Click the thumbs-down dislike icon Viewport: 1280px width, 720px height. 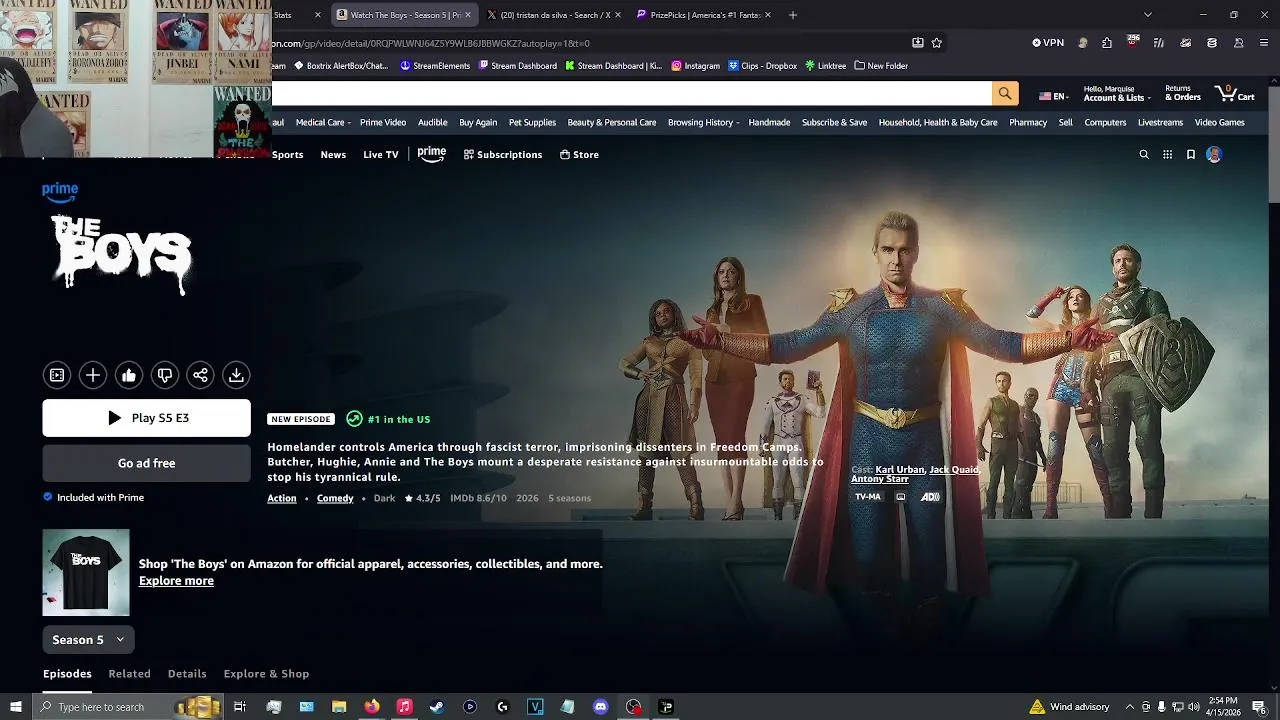point(165,375)
